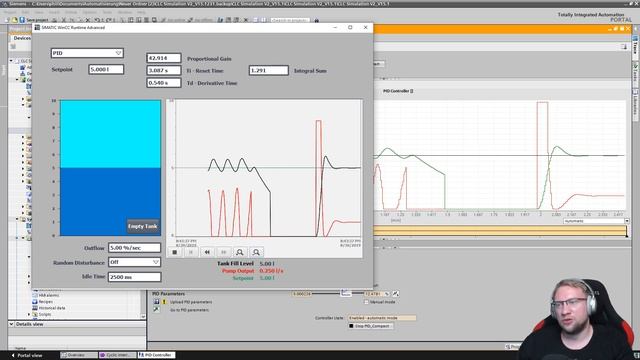Collapse the top project tree node
This screenshot has height=360, width=640.
click(x=11, y=61)
